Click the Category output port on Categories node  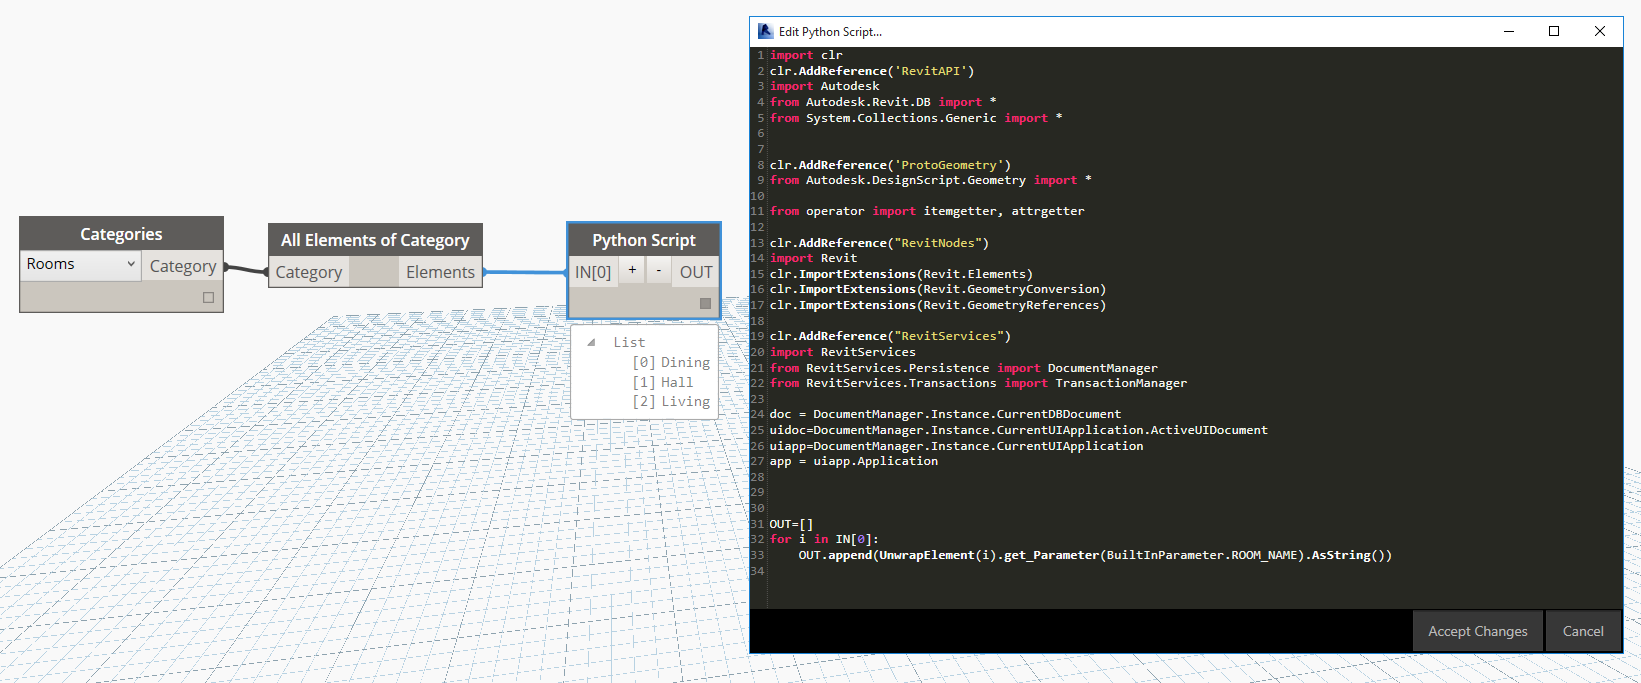point(182,266)
